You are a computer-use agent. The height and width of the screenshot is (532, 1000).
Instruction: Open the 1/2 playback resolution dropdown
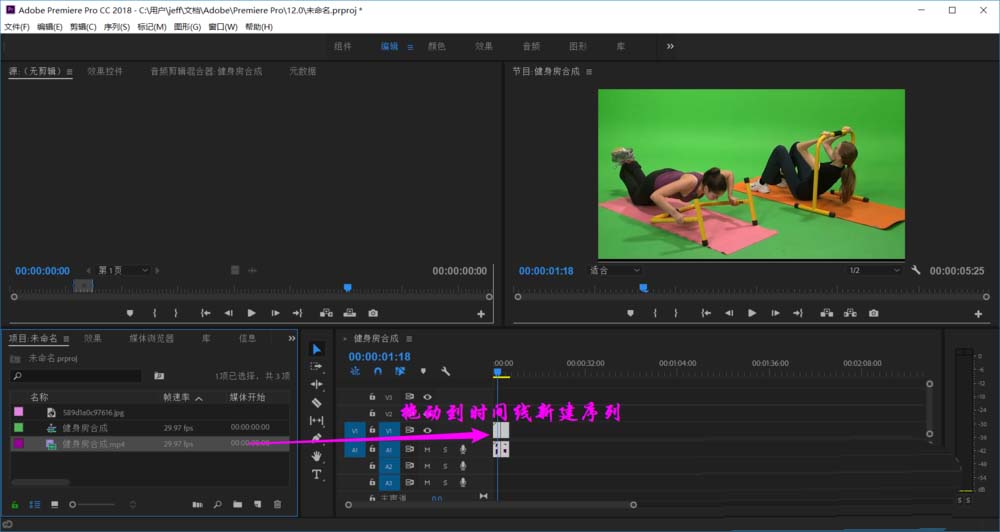click(873, 271)
